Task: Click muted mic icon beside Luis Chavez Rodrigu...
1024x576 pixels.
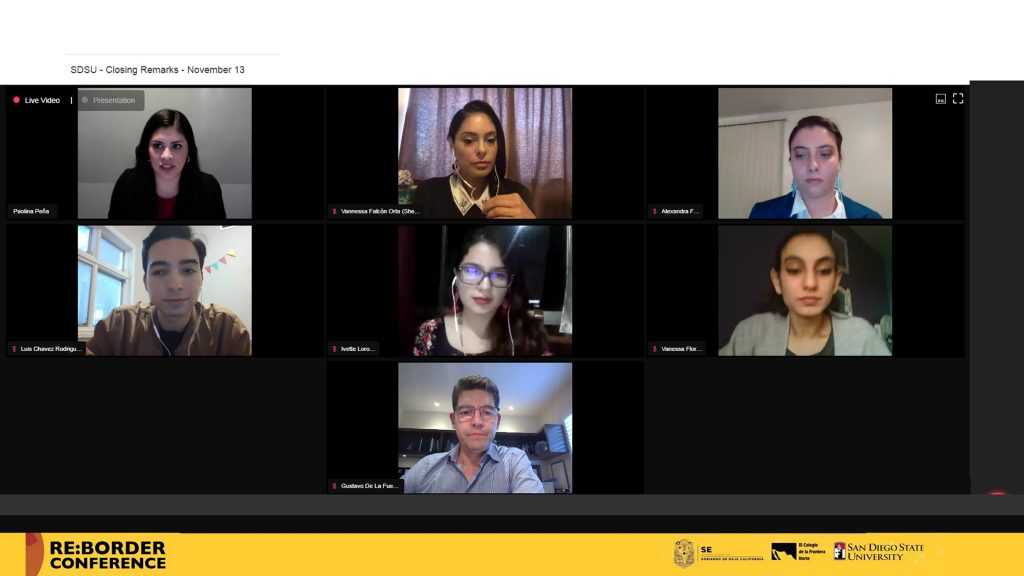Action: [x=14, y=349]
